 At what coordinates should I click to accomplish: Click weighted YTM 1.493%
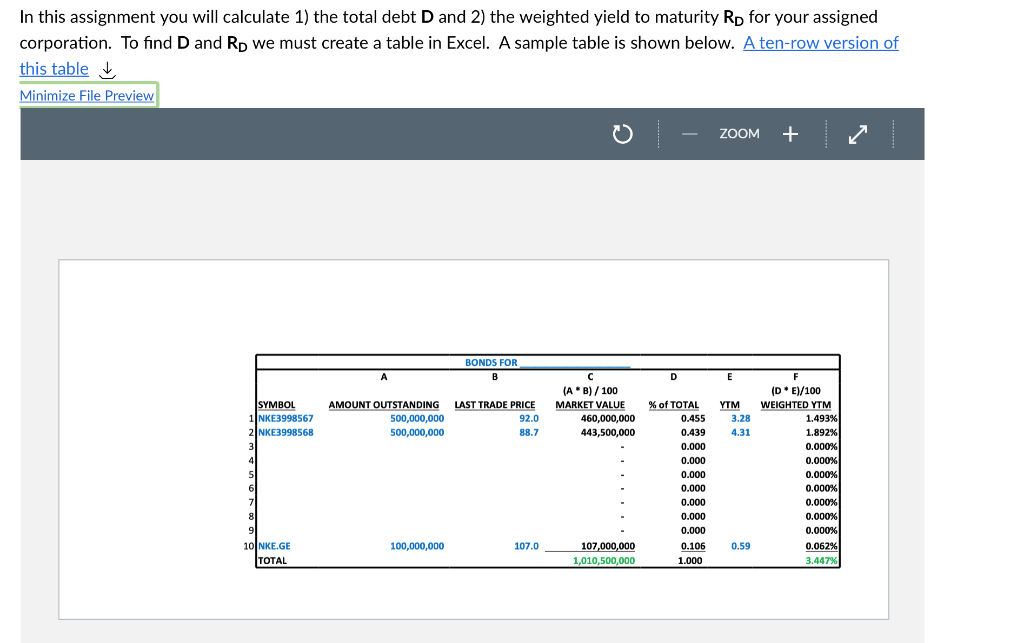click(x=821, y=418)
